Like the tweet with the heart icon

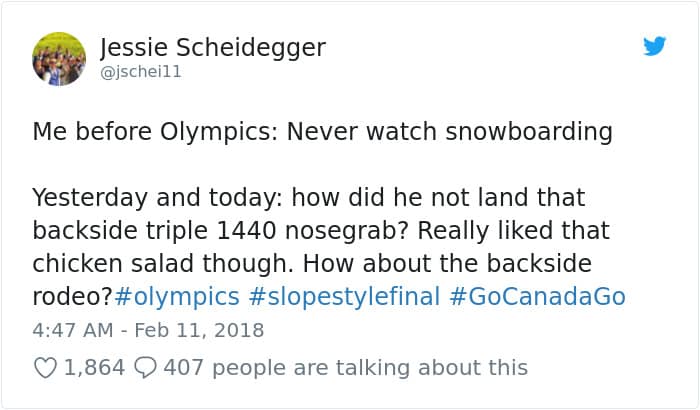[x=45, y=368]
